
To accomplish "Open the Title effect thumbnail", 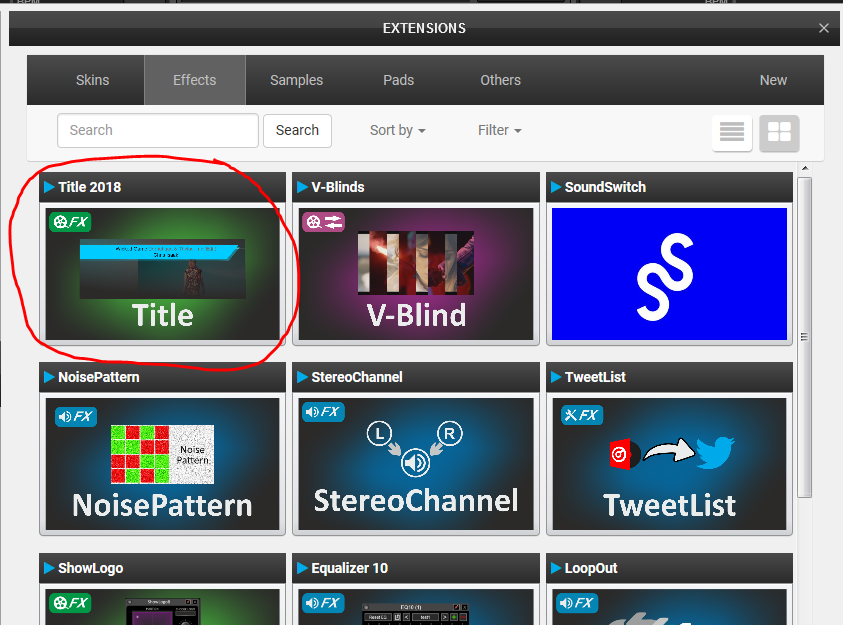I will tap(162, 274).
